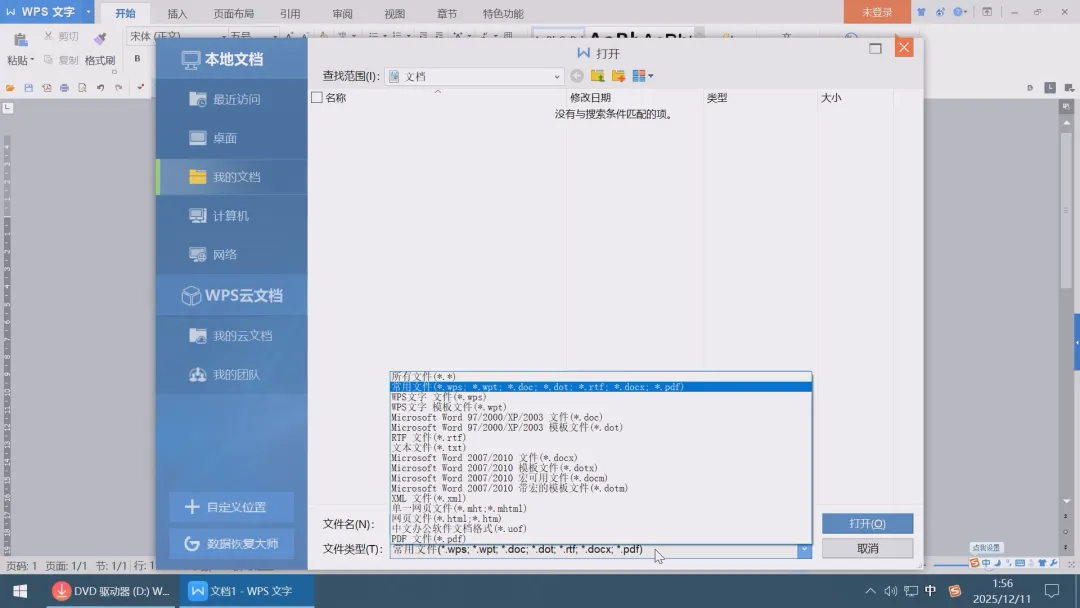This screenshot has width=1080, height=608.
Task: Click the save icon in quick access bar
Action: coord(28,87)
